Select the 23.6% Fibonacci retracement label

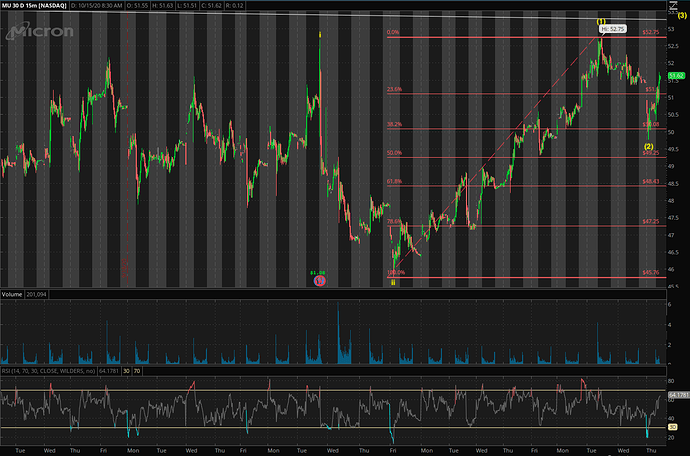point(394,90)
